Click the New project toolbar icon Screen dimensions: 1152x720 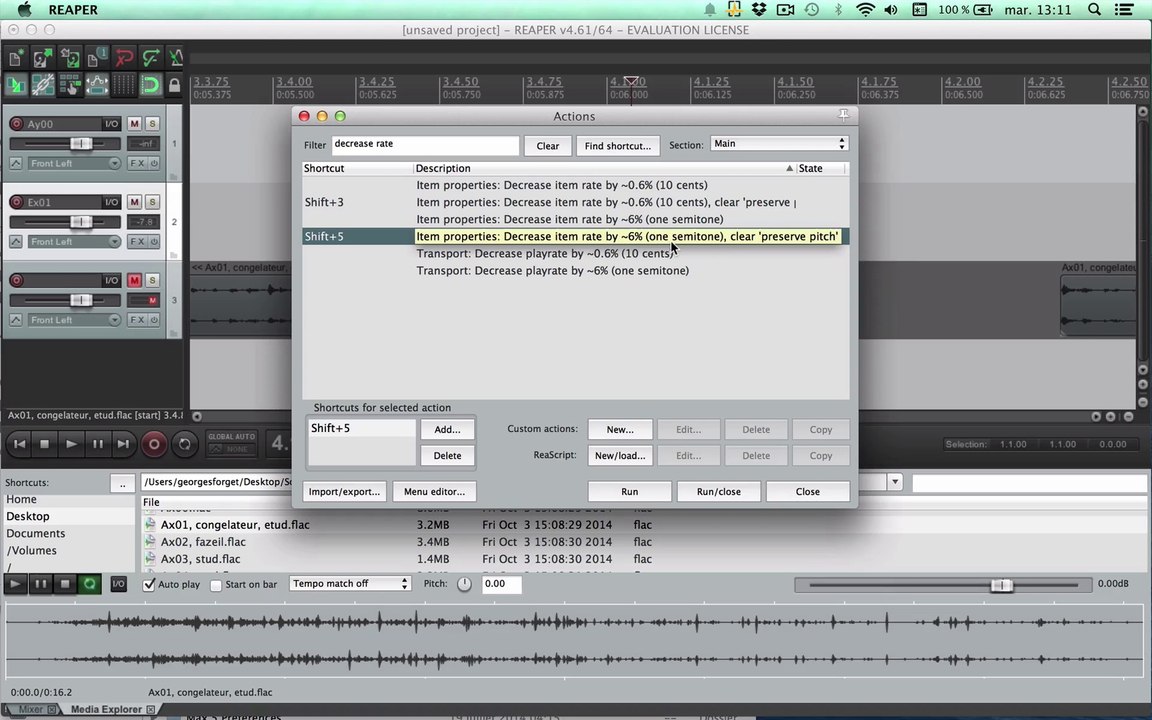pyautogui.click(x=15, y=57)
